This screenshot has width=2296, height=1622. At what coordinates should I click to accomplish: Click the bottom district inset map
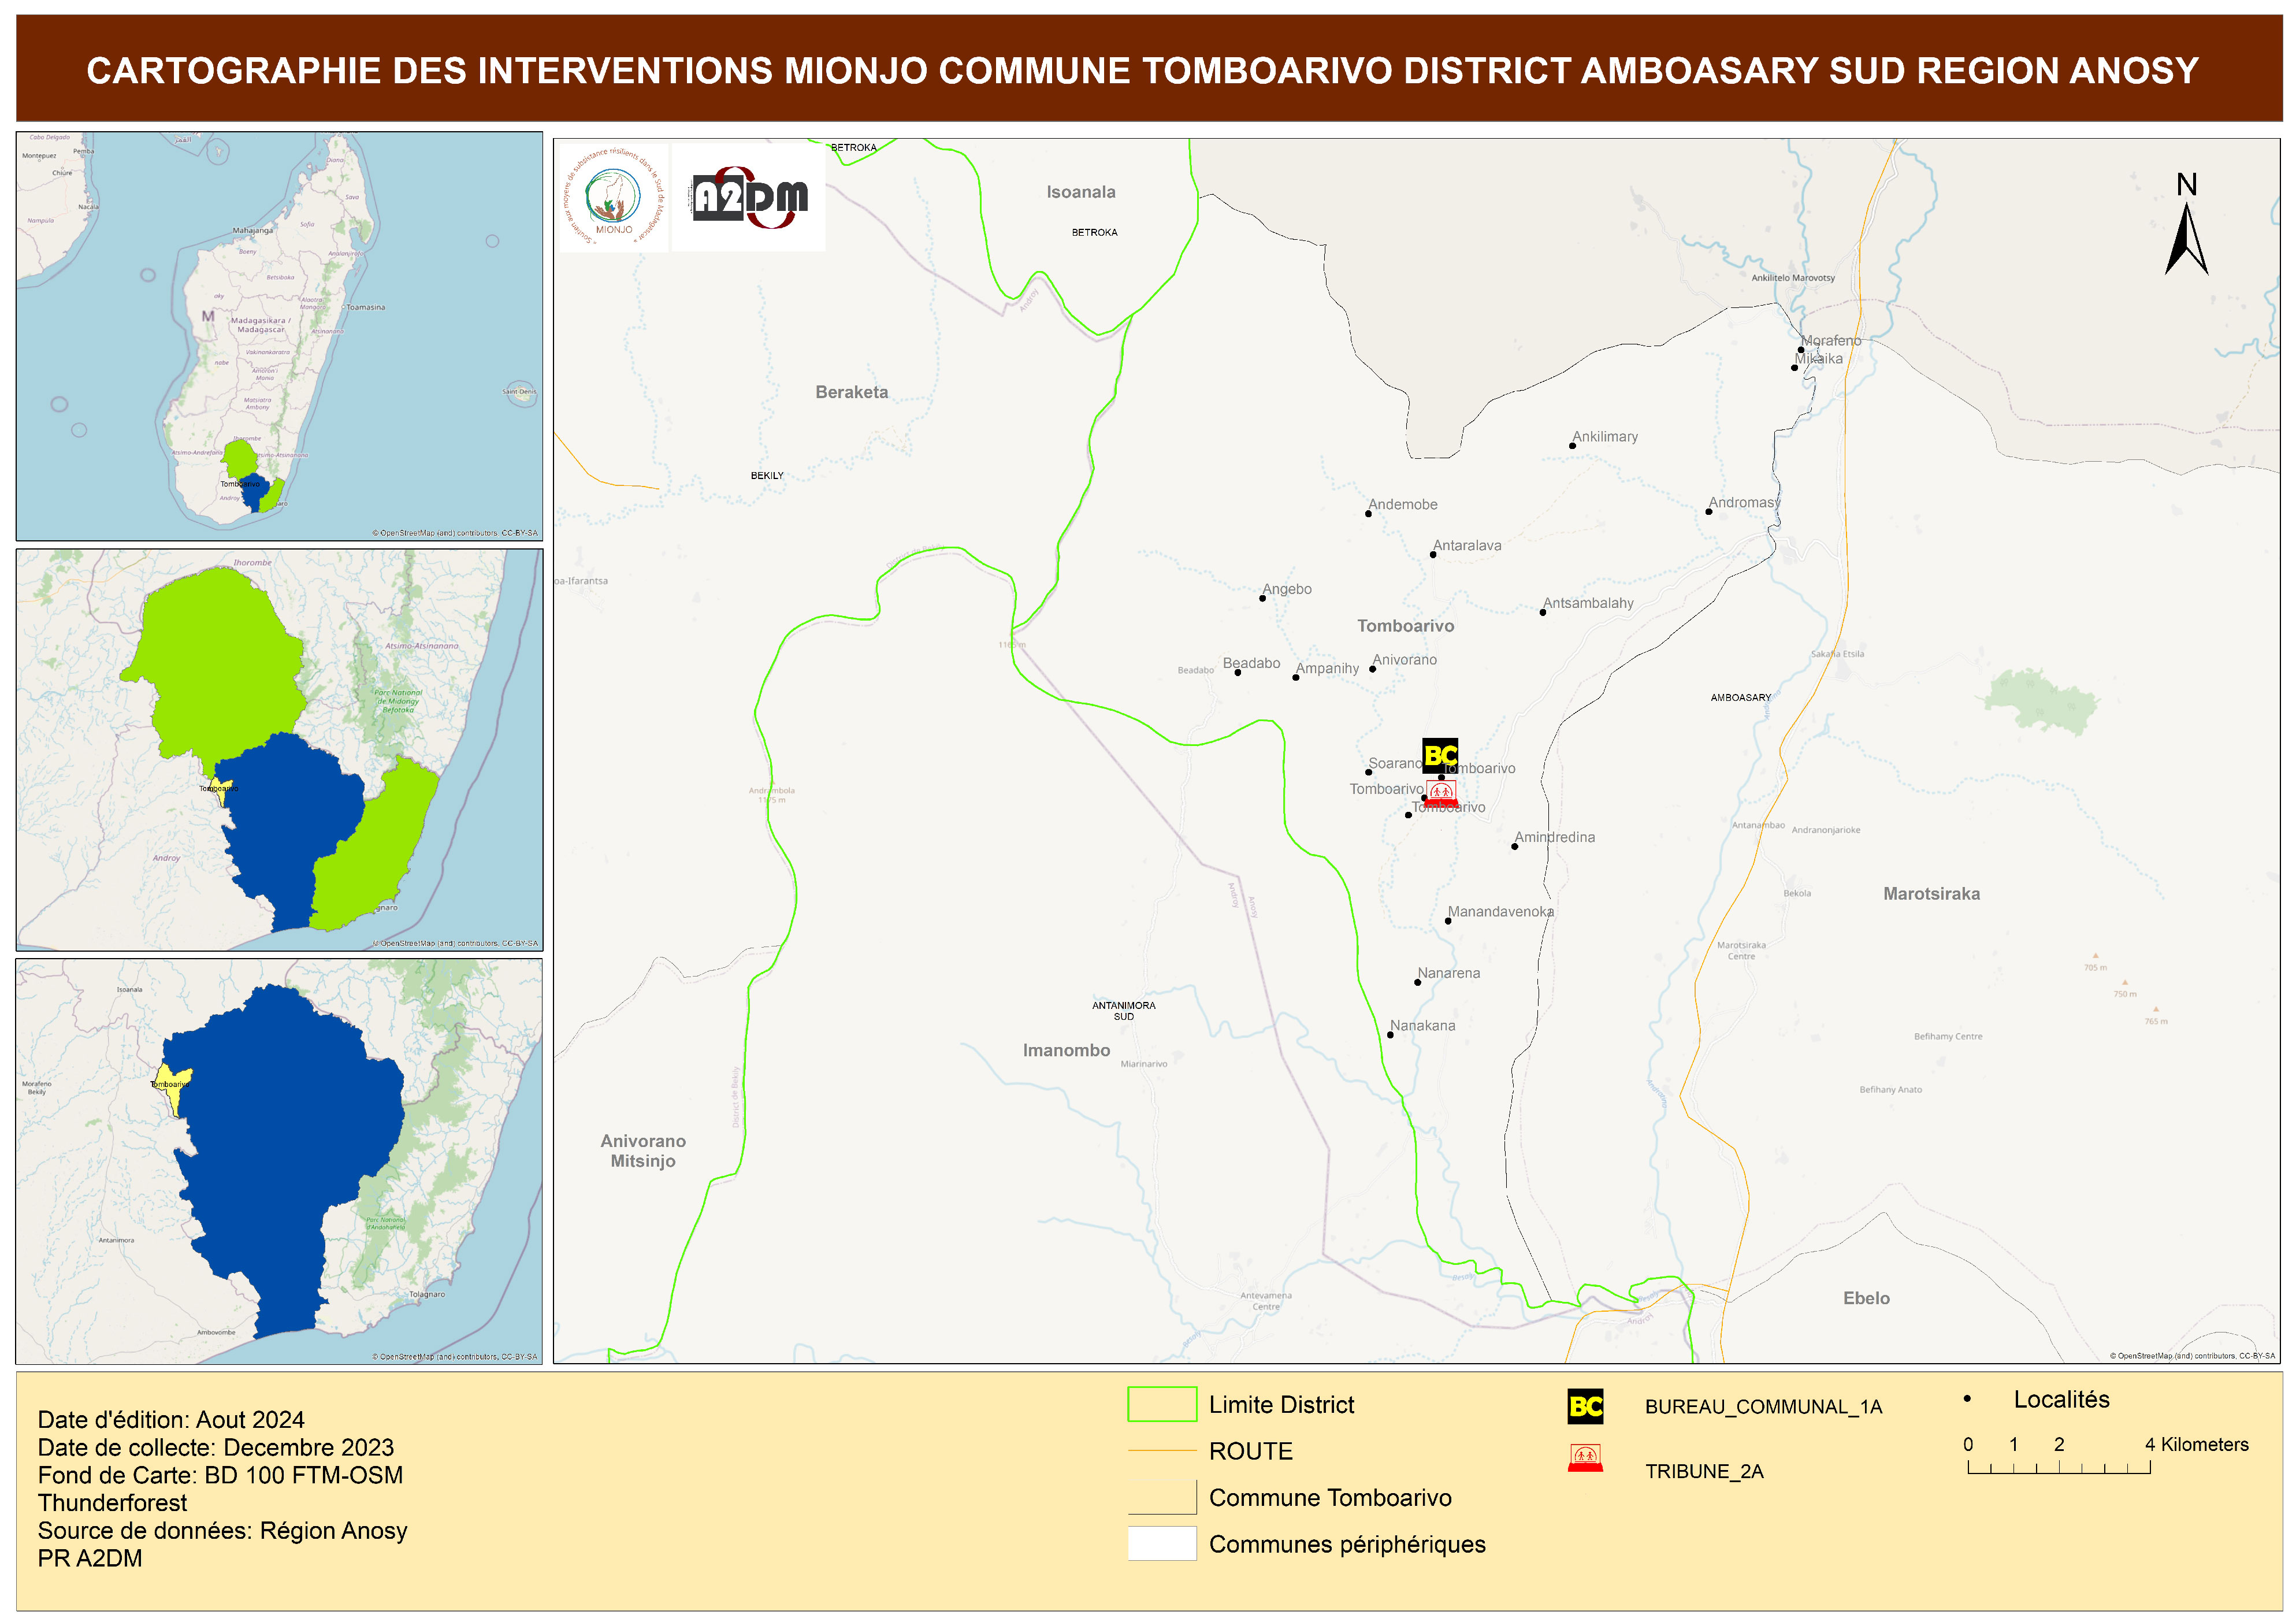(279, 1161)
